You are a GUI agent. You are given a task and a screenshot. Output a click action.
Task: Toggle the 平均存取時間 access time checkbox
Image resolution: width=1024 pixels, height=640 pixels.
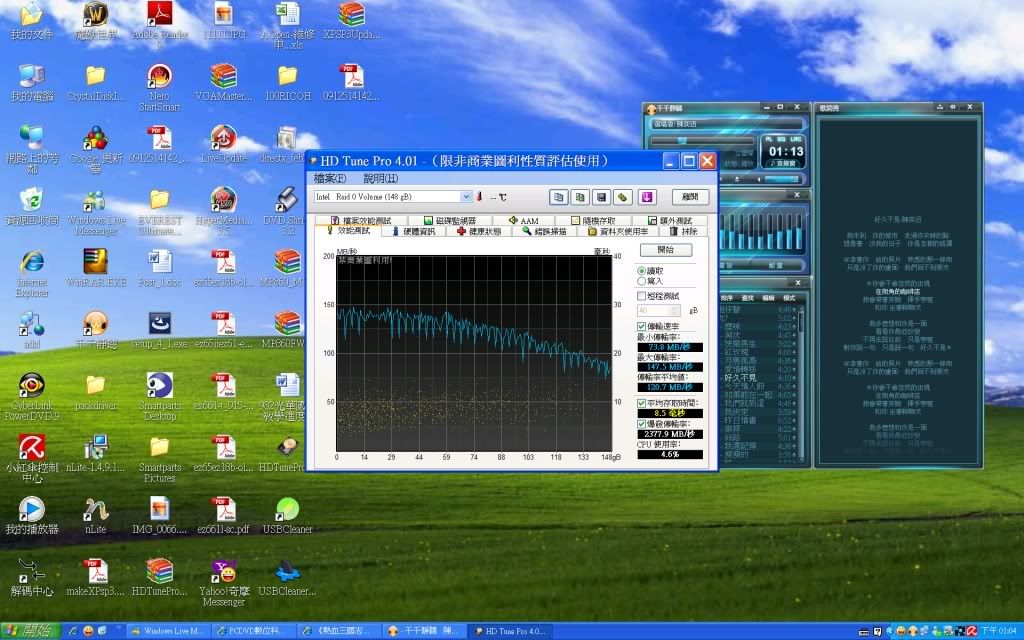tap(641, 404)
